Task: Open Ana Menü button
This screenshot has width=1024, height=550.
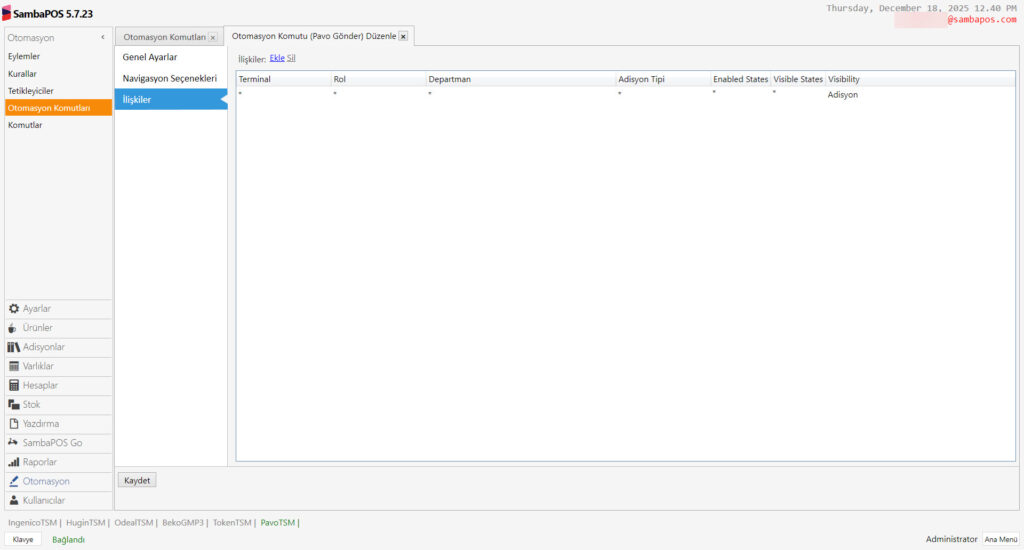Action: [x=1000, y=539]
